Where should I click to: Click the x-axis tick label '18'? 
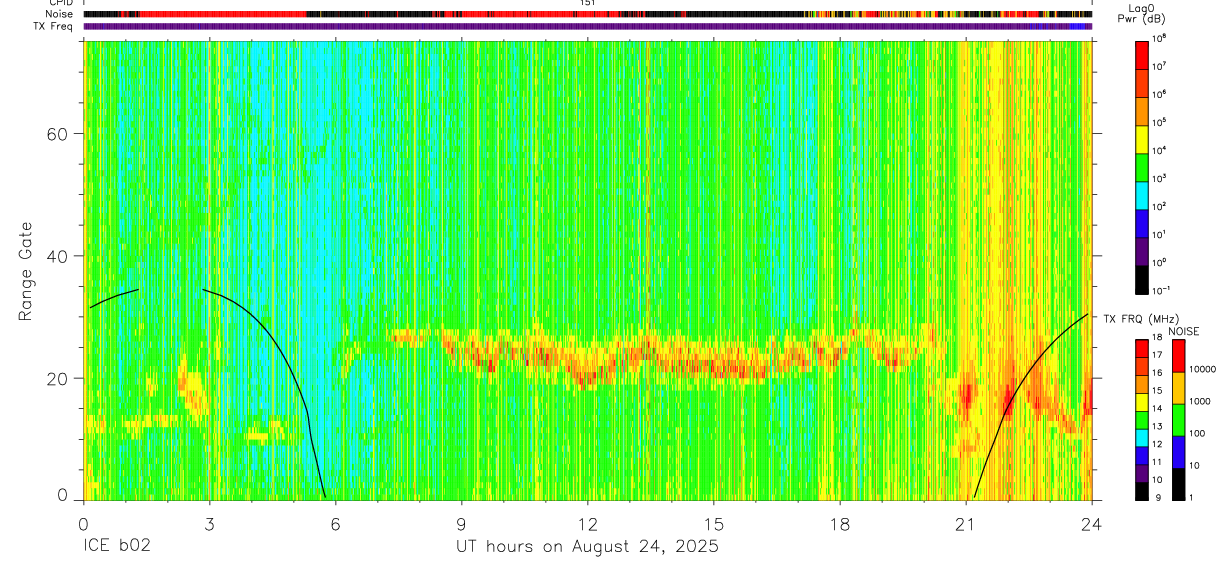839,522
